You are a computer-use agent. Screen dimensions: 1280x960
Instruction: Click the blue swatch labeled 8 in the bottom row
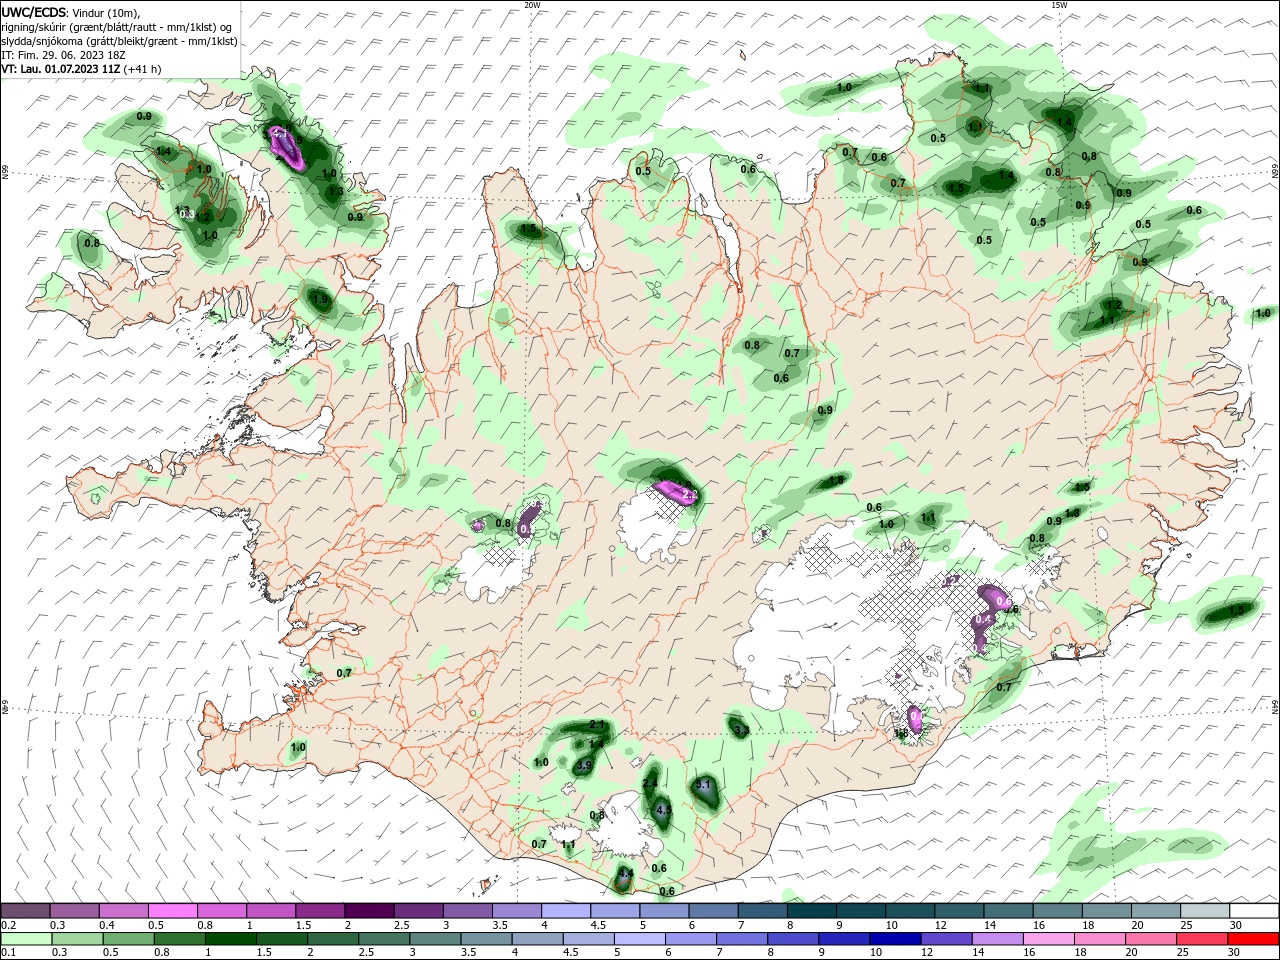coord(793,938)
